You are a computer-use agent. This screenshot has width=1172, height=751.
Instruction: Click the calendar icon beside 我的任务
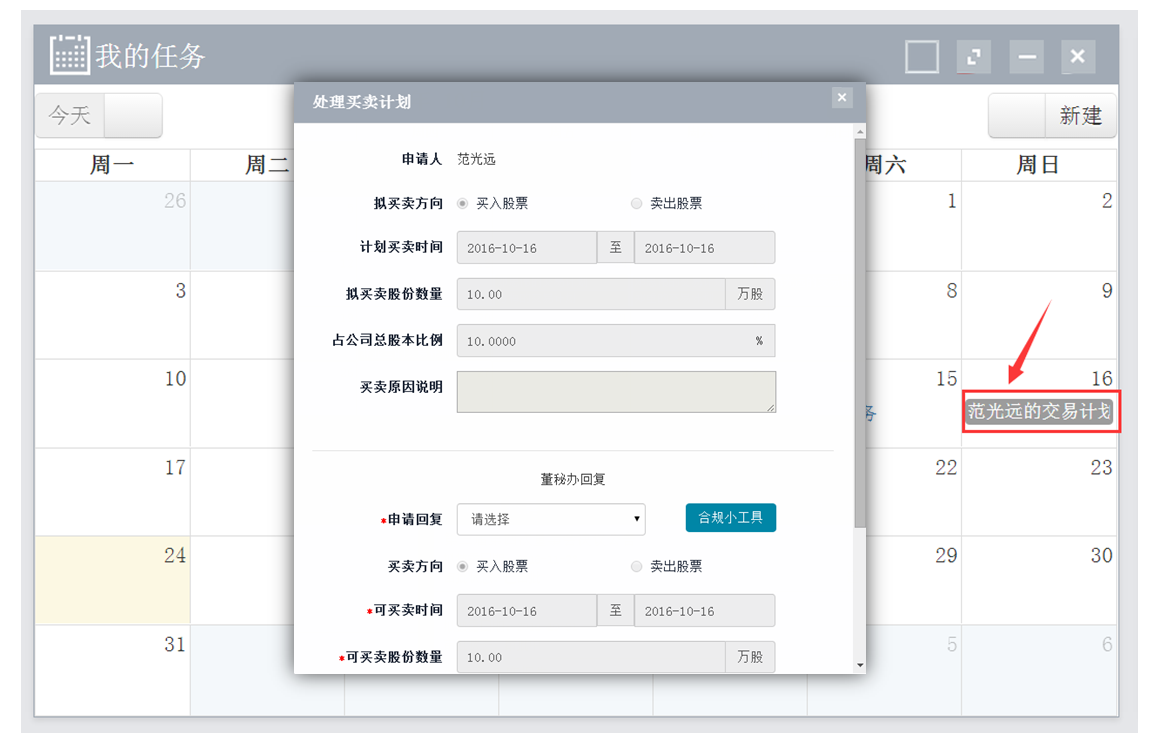click(x=70, y=55)
